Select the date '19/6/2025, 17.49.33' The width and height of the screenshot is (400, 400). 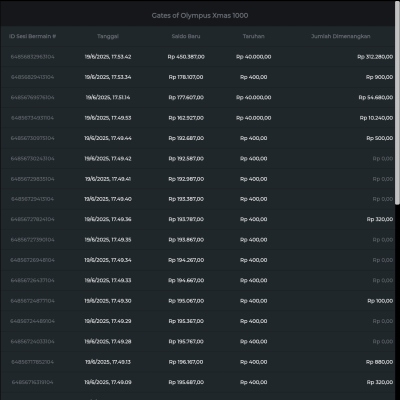[108, 280]
